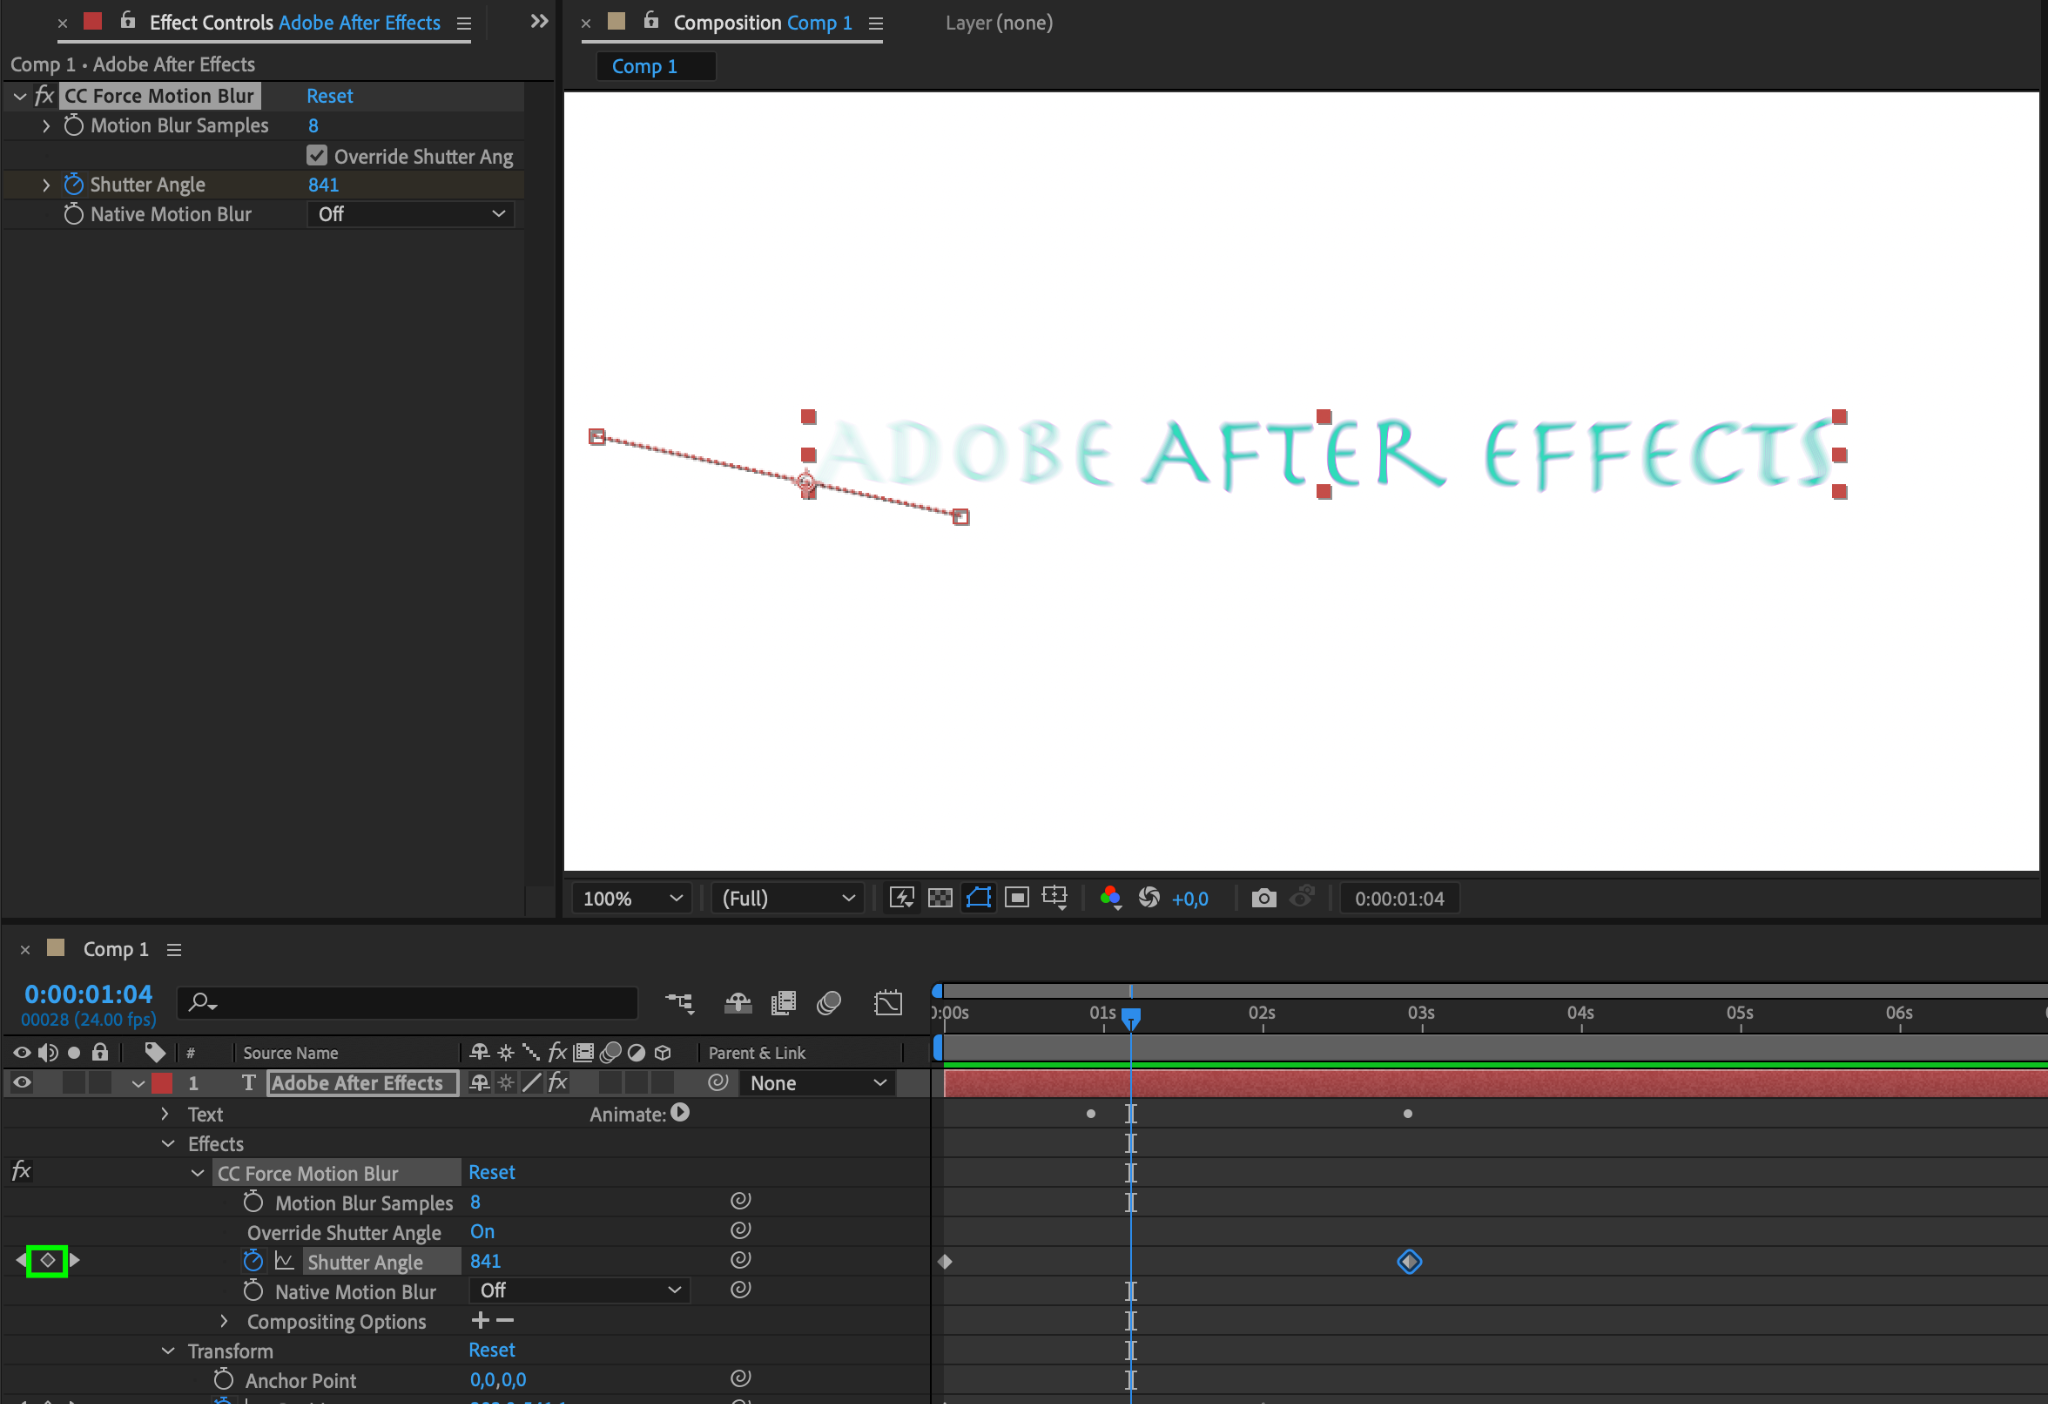Viewport: 2048px width, 1404px height.
Task: Open the magnification ratio dropdown
Action: click(x=633, y=897)
